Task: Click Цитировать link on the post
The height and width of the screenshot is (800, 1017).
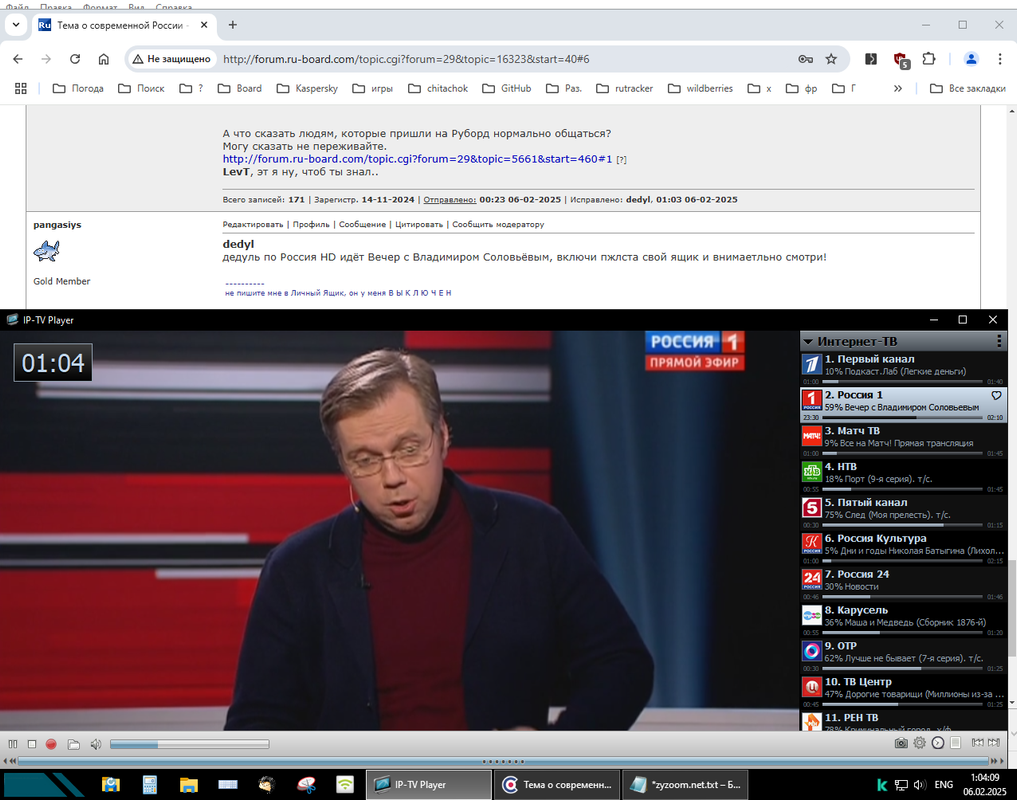Action: point(419,224)
